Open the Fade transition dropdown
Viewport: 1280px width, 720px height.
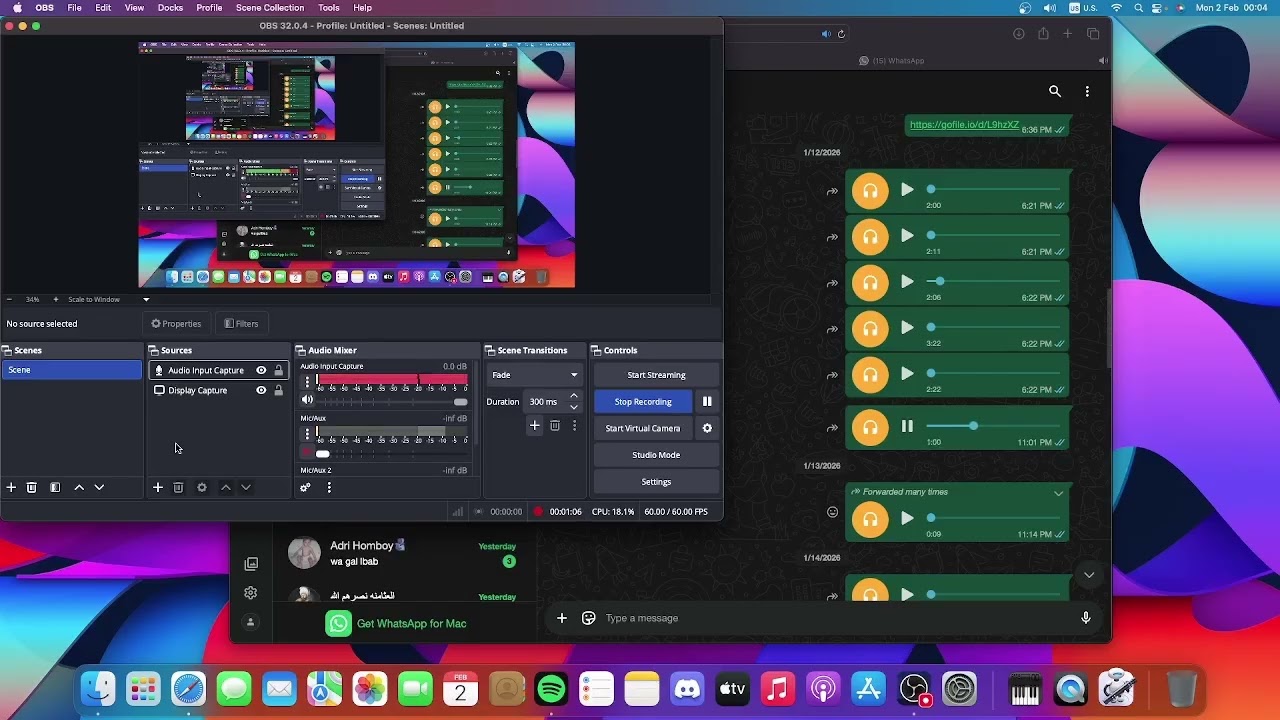click(534, 375)
